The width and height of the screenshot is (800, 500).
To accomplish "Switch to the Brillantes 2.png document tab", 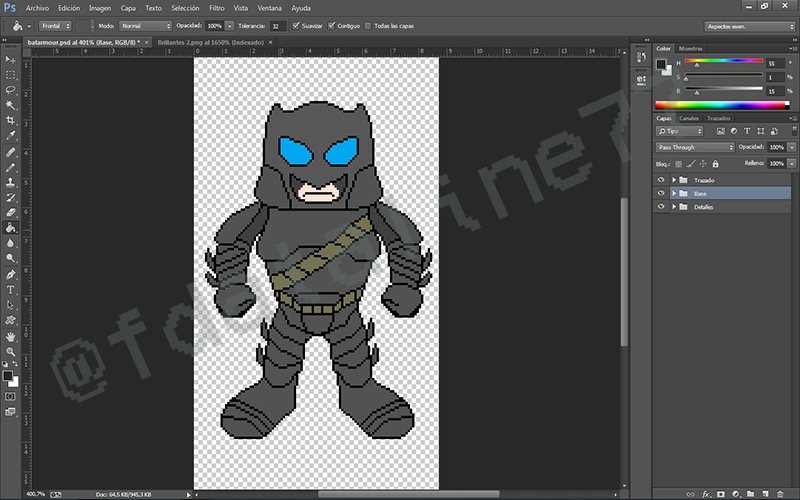I will [211, 42].
